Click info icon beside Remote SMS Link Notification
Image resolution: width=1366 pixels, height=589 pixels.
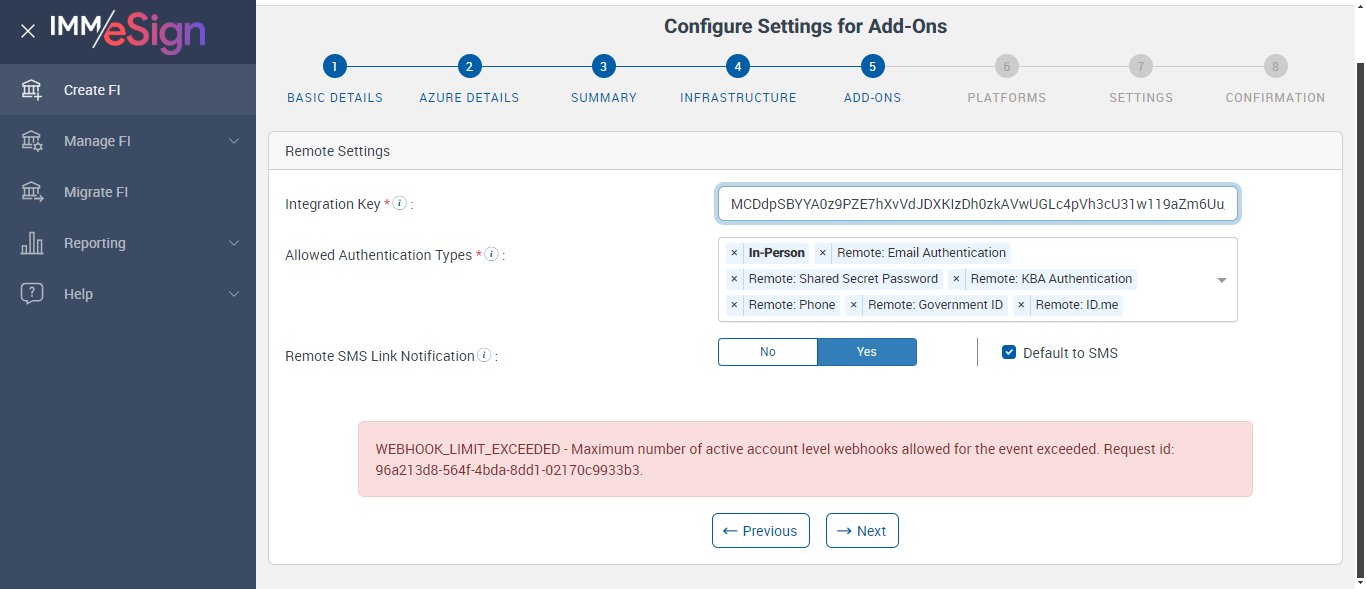[x=484, y=355]
